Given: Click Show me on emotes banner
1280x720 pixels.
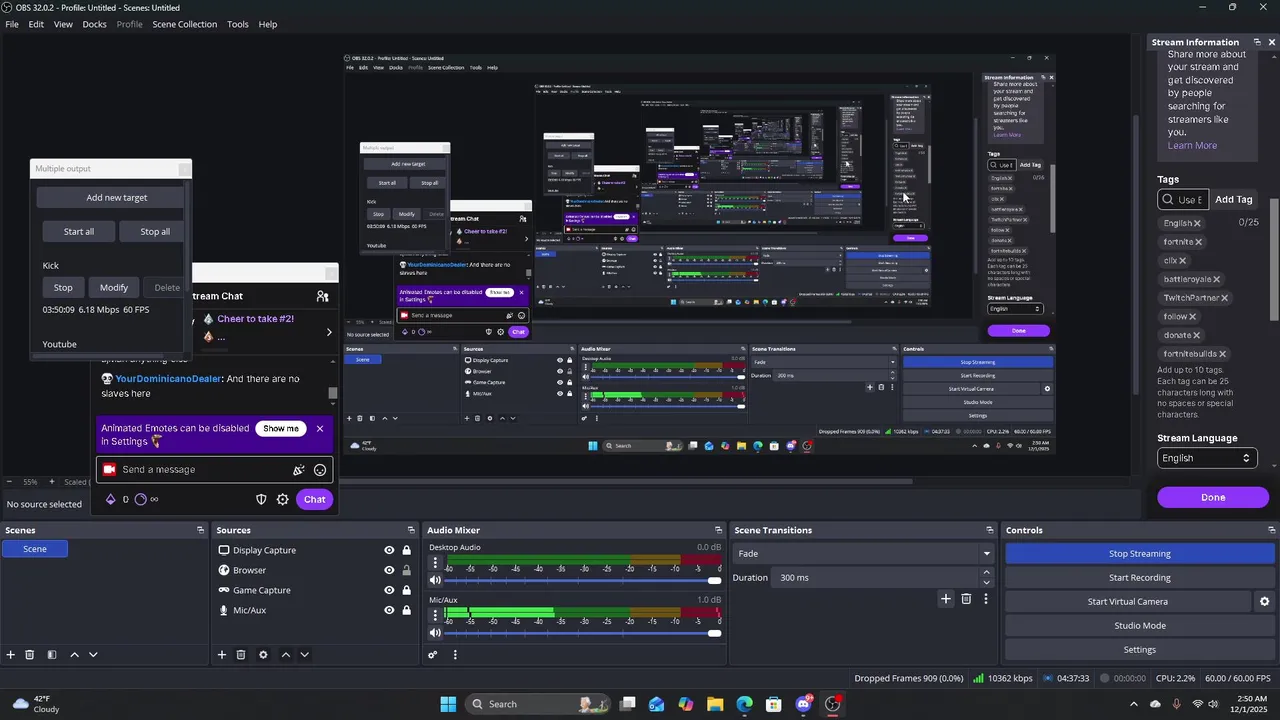Looking at the screenshot, I should coord(281,428).
